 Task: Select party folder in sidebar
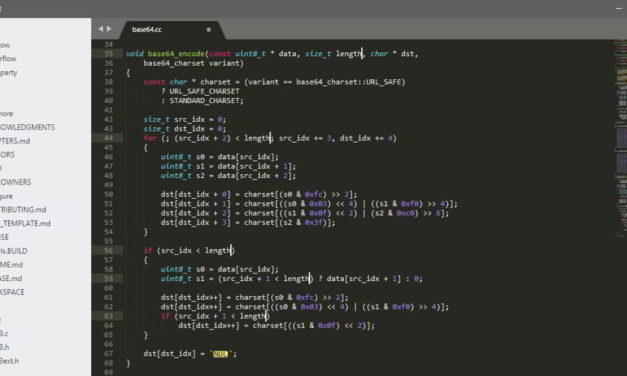tap(8, 73)
